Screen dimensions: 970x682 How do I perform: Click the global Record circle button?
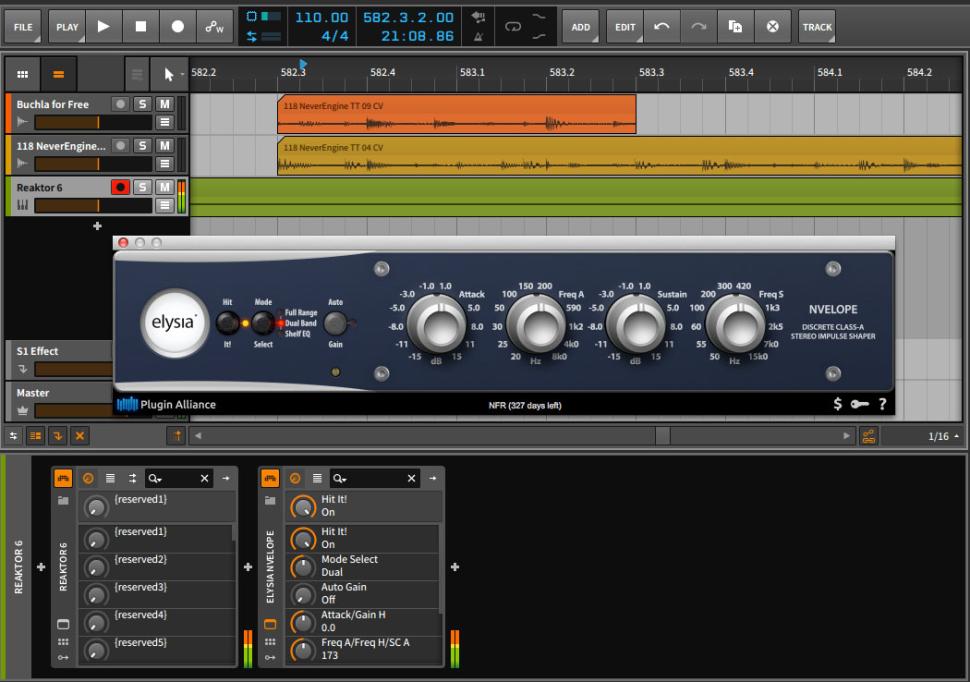coord(177,27)
